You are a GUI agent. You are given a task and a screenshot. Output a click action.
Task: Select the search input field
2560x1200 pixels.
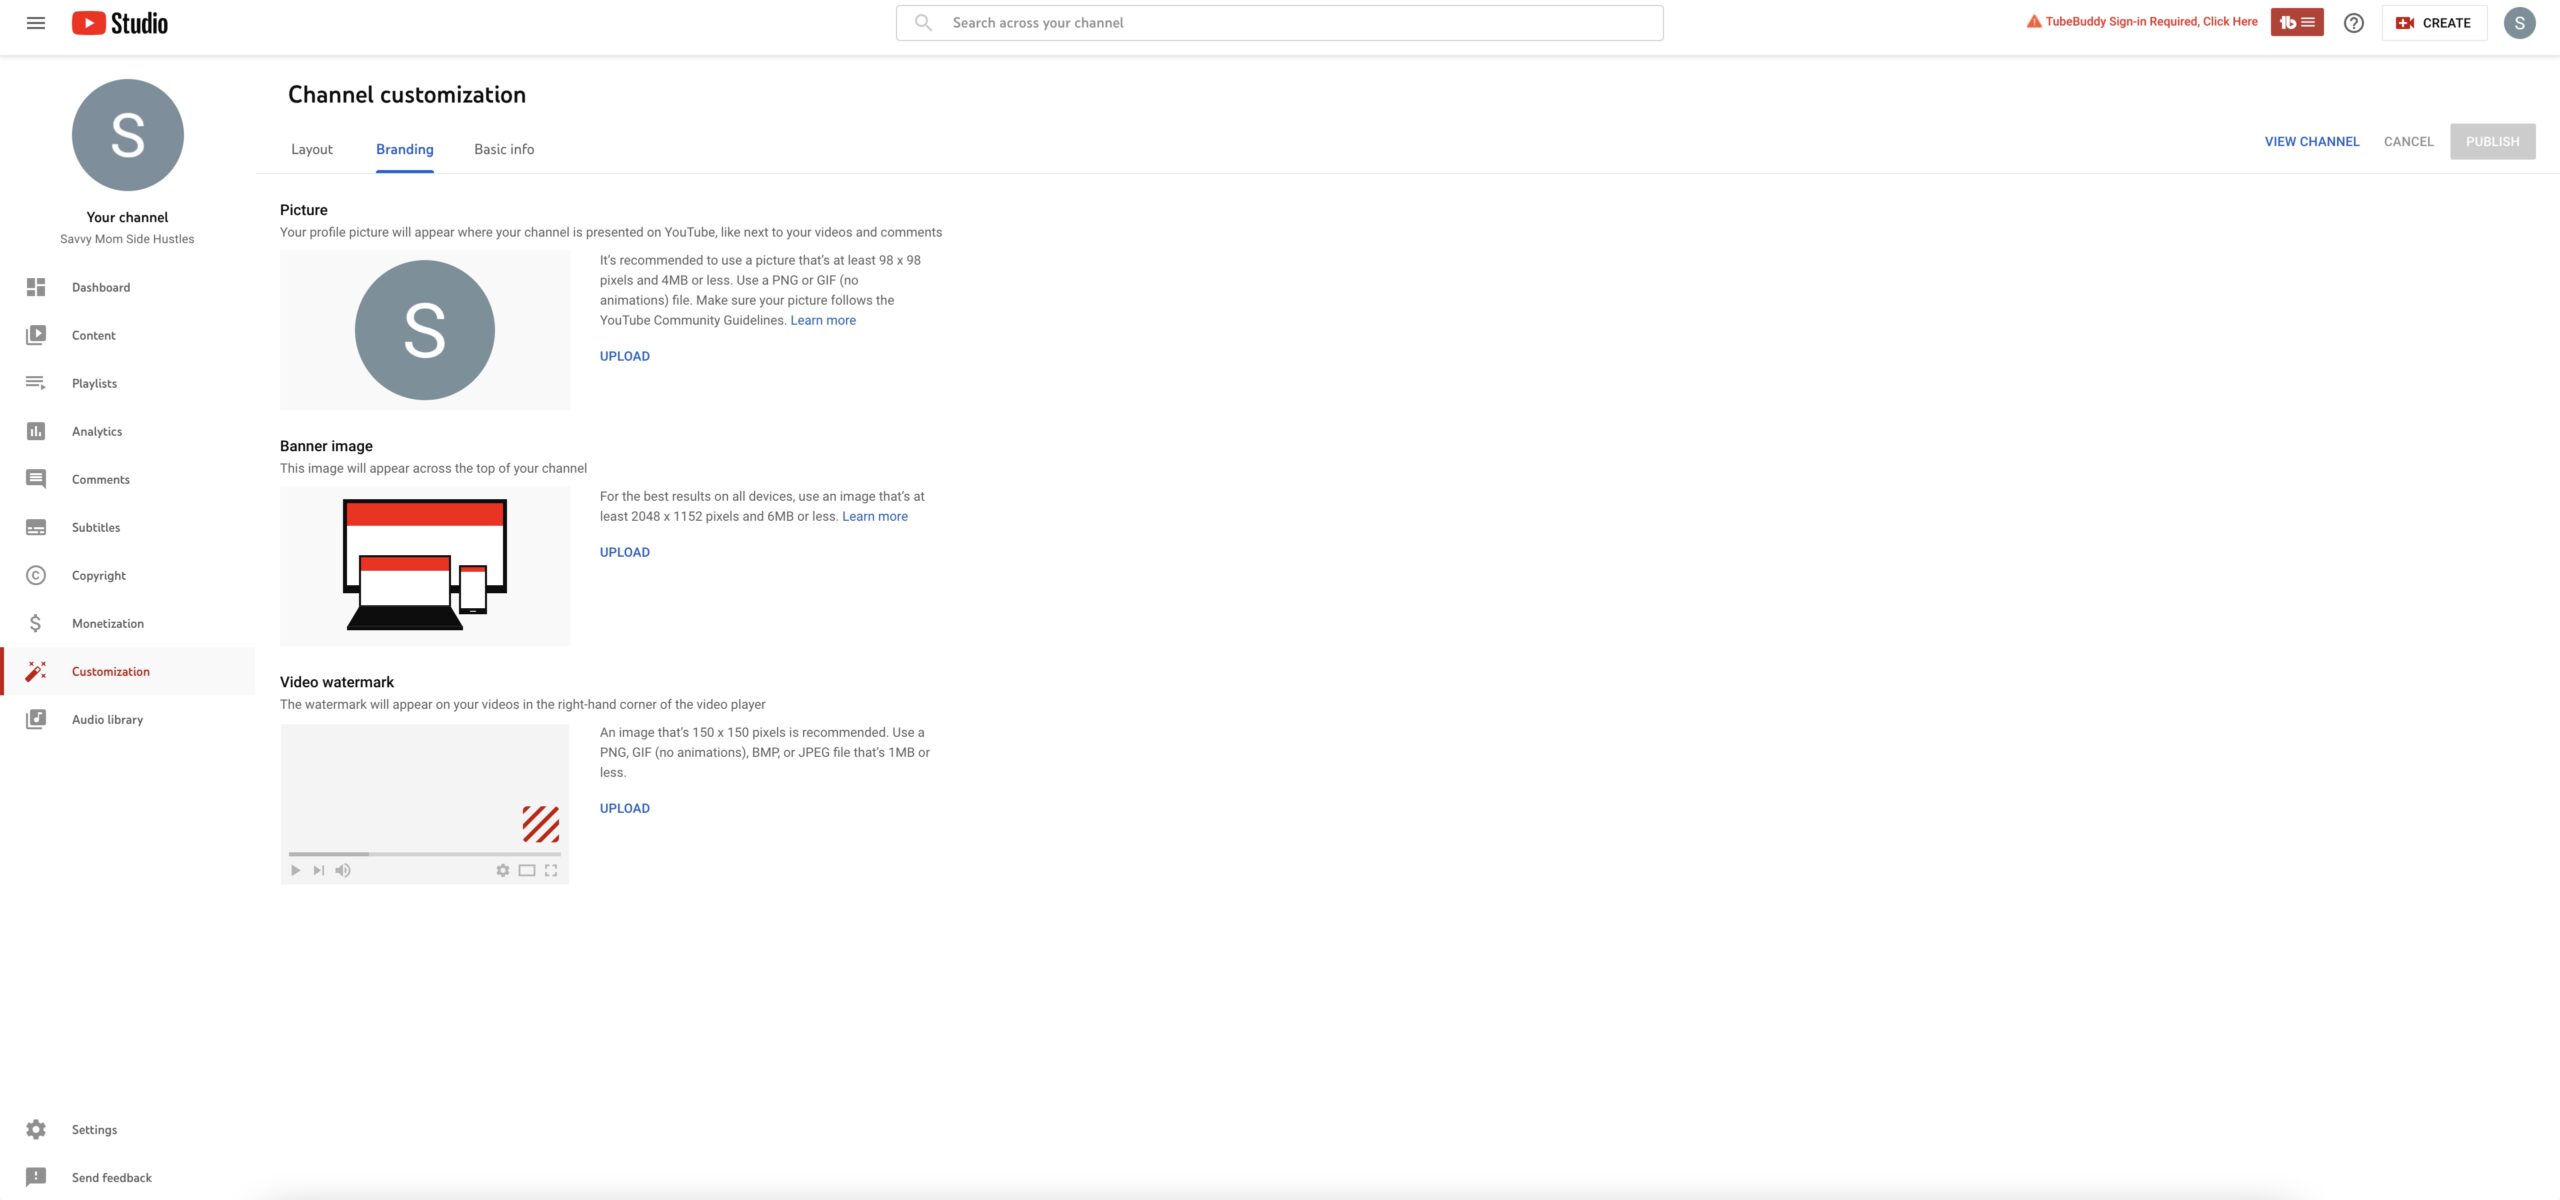click(1280, 23)
